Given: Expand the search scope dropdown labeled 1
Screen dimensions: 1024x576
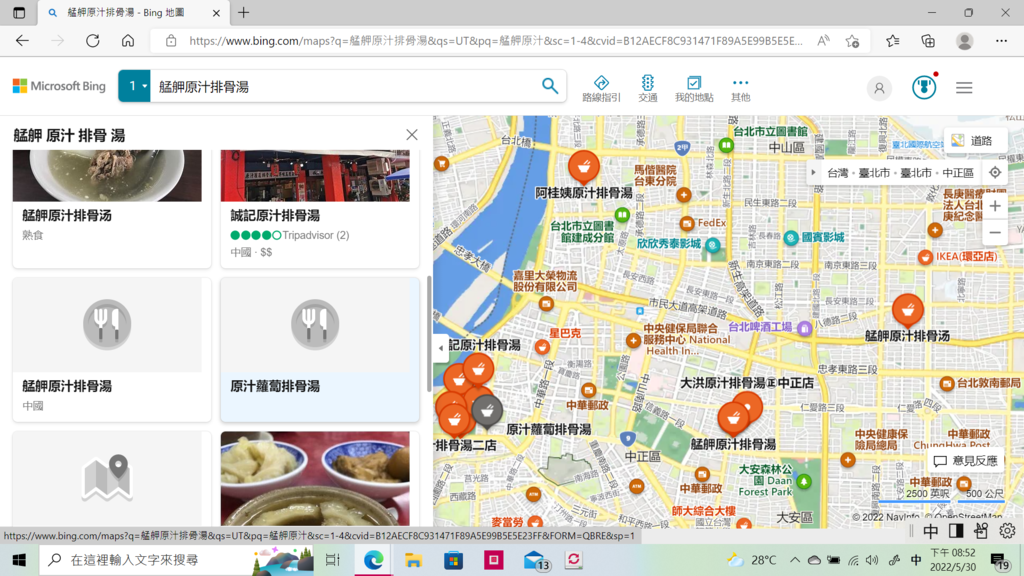Looking at the screenshot, I should click(x=135, y=86).
